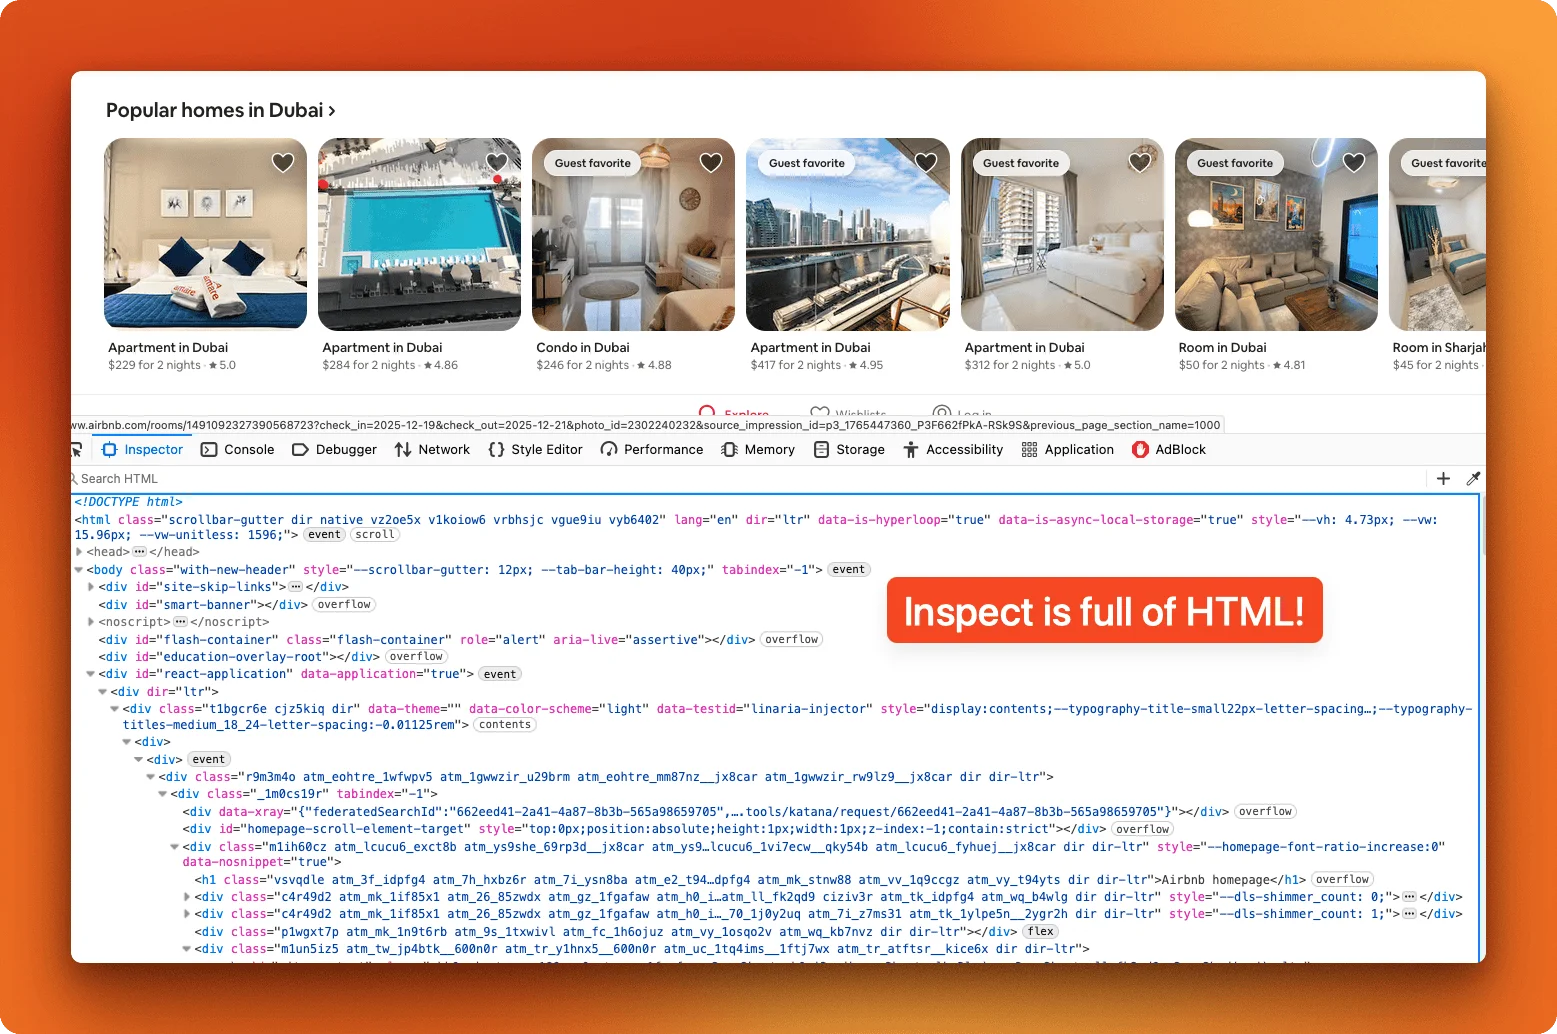Open the Debugger tab
1557x1034 pixels.
[334, 449]
